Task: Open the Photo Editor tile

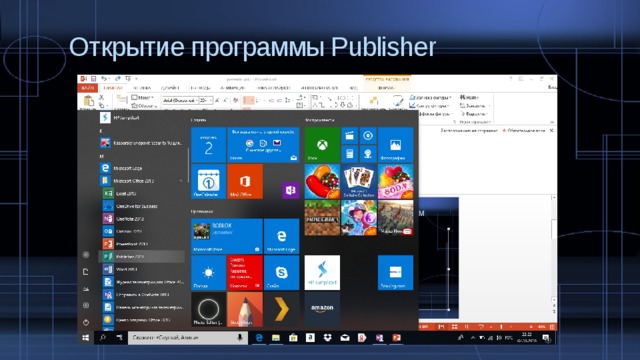Action: pyautogui.click(x=209, y=309)
